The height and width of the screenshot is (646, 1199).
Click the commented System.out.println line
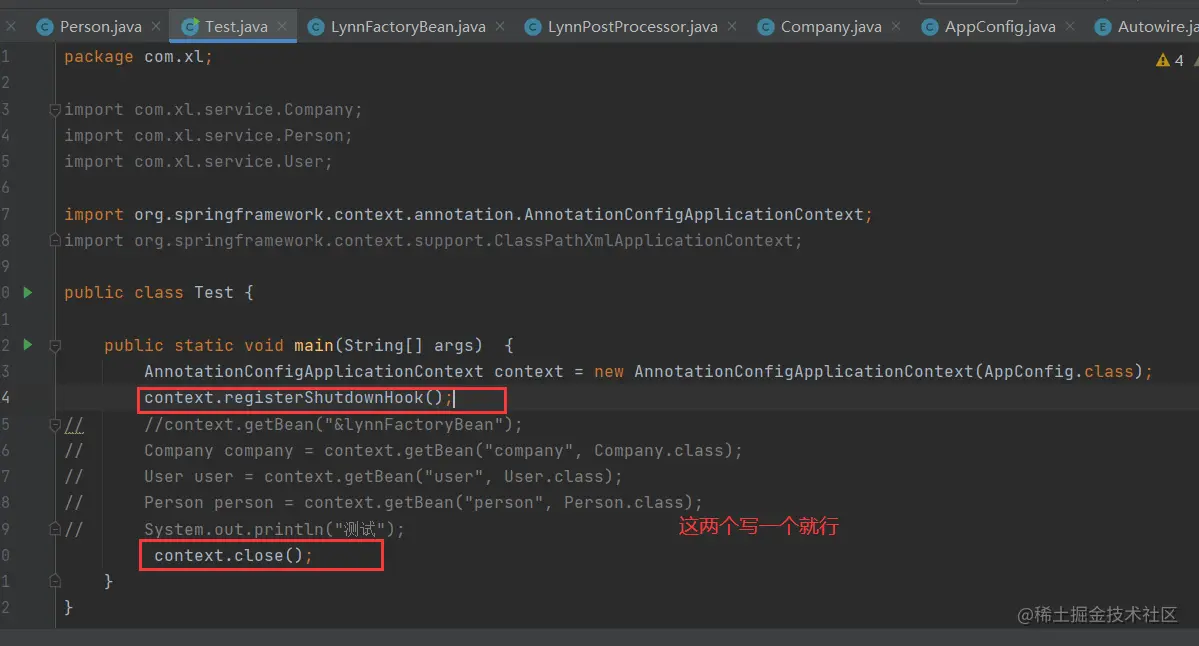[x=274, y=529]
